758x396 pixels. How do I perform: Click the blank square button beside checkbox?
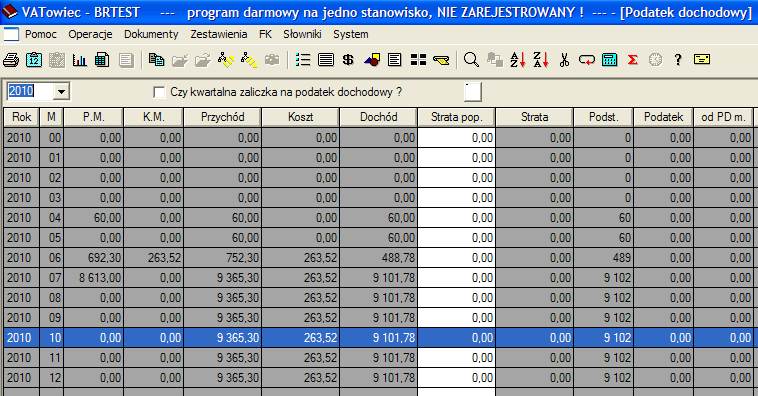pyautogui.click(x=473, y=92)
